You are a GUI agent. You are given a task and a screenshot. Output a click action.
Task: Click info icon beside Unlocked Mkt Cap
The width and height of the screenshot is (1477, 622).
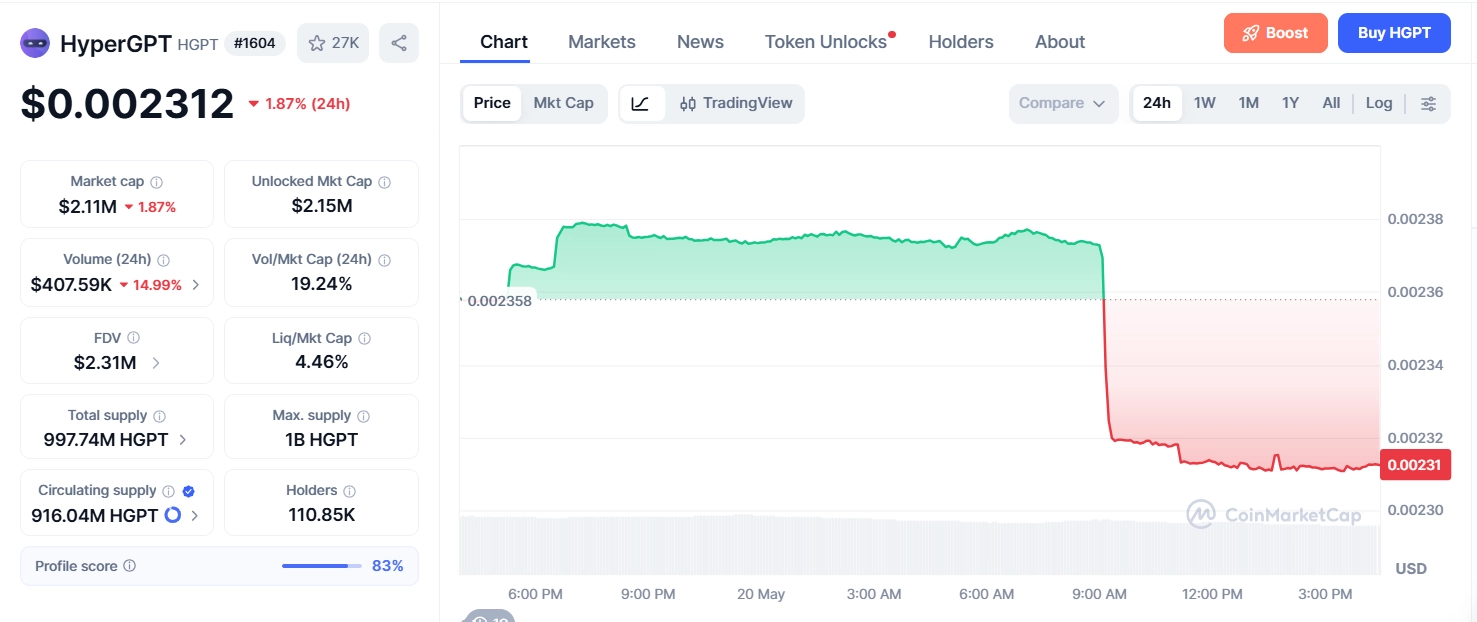click(385, 182)
